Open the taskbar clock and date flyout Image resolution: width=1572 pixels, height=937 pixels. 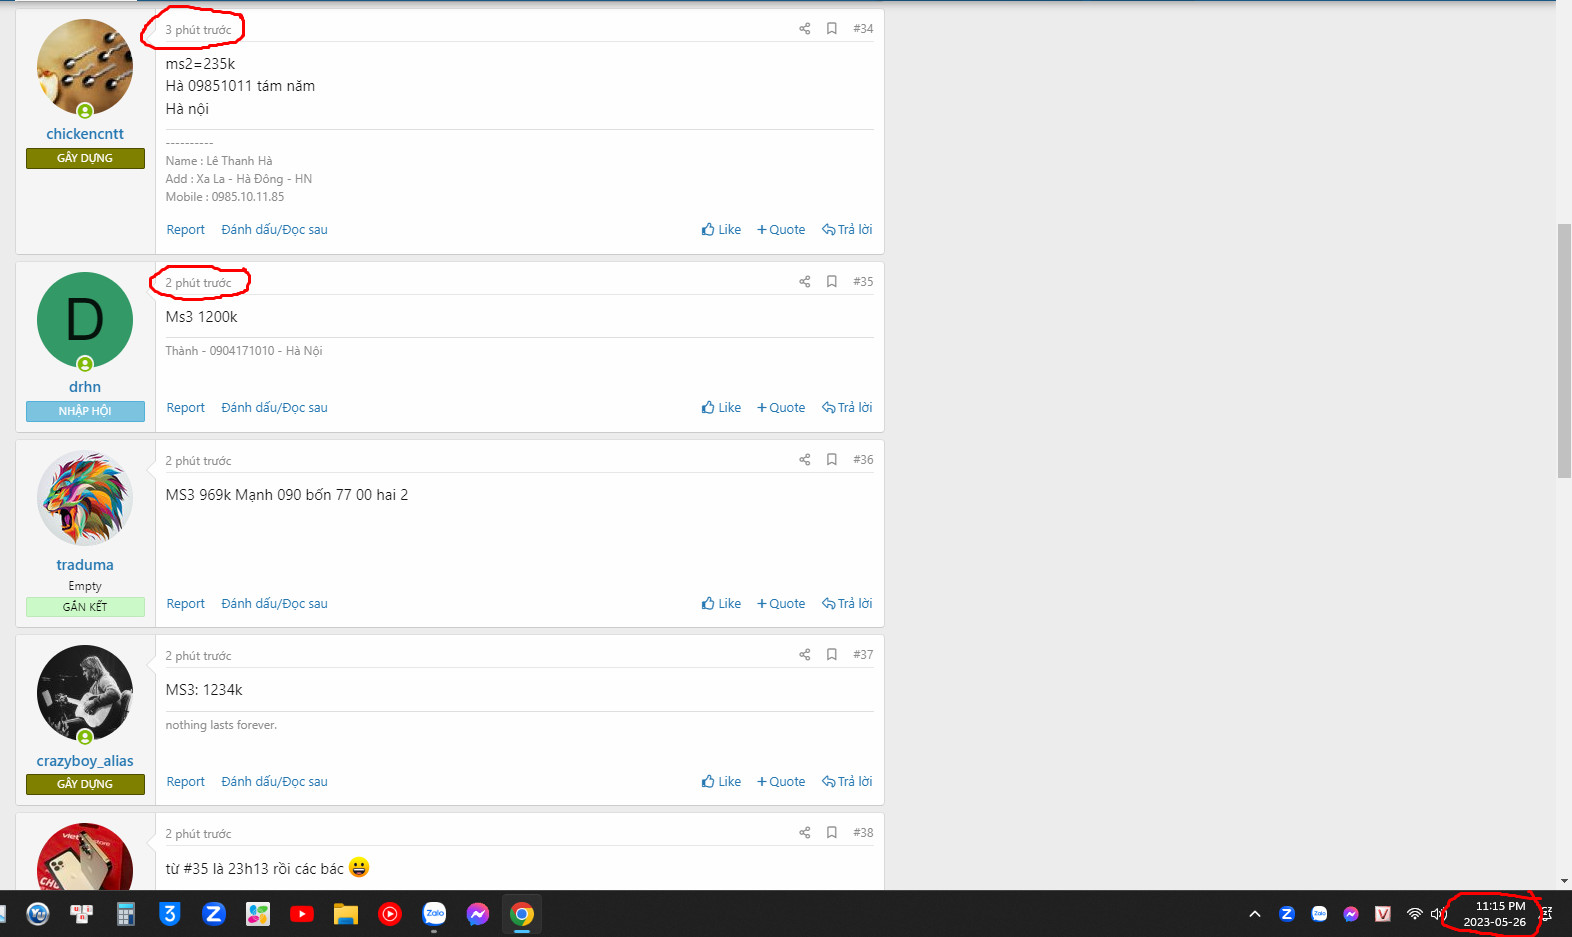tap(1495, 914)
